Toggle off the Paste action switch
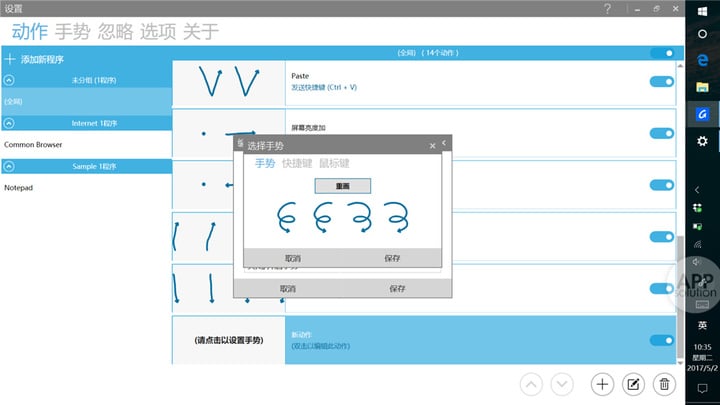Image resolution: width=720 pixels, height=405 pixels. 662,82
